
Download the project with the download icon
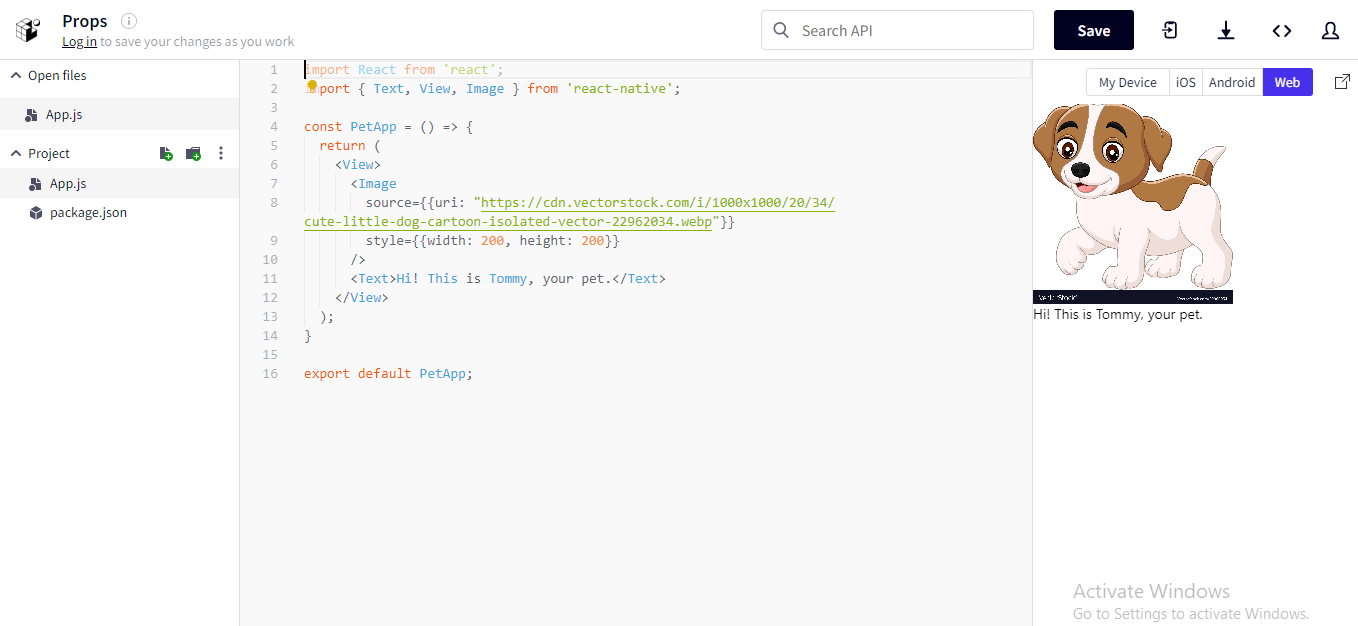pyautogui.click(x=1226, y=31)
